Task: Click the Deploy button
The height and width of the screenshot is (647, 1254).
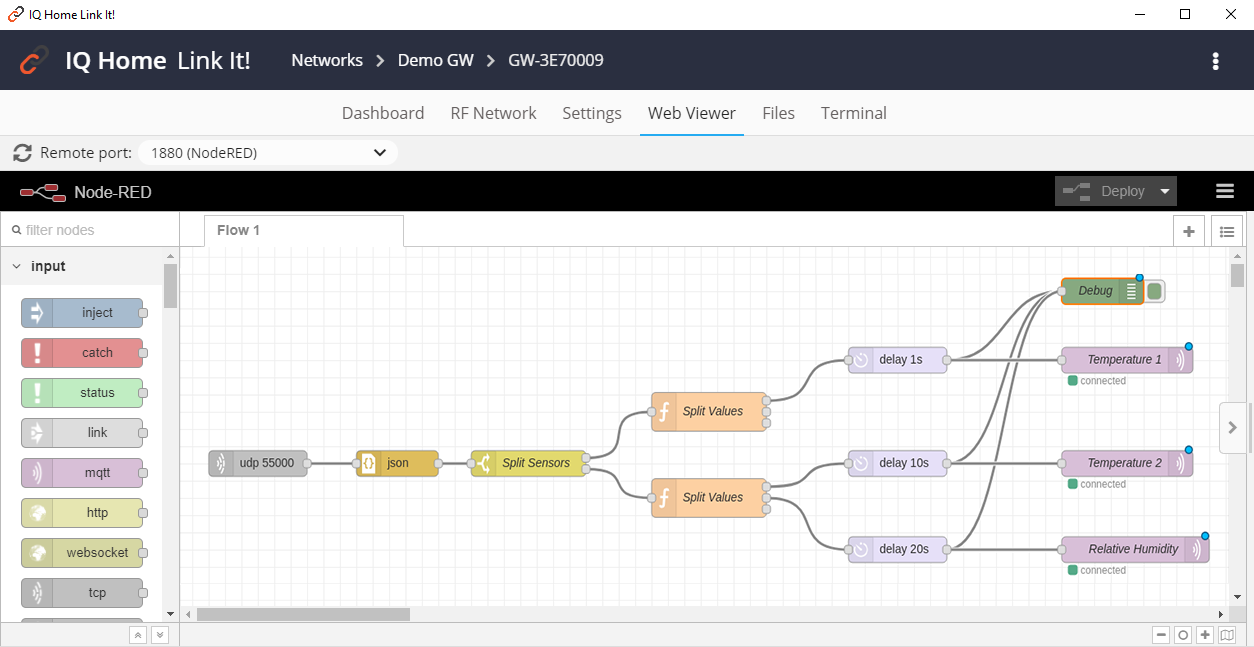Action: 1104,191
